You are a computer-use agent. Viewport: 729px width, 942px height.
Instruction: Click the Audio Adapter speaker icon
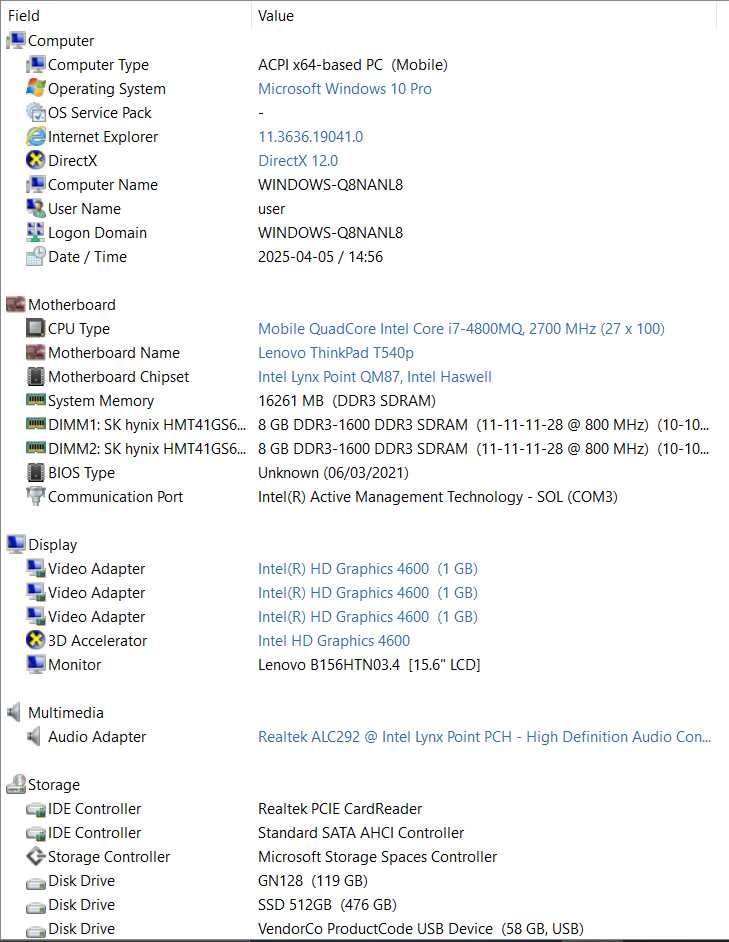(34, 737)
